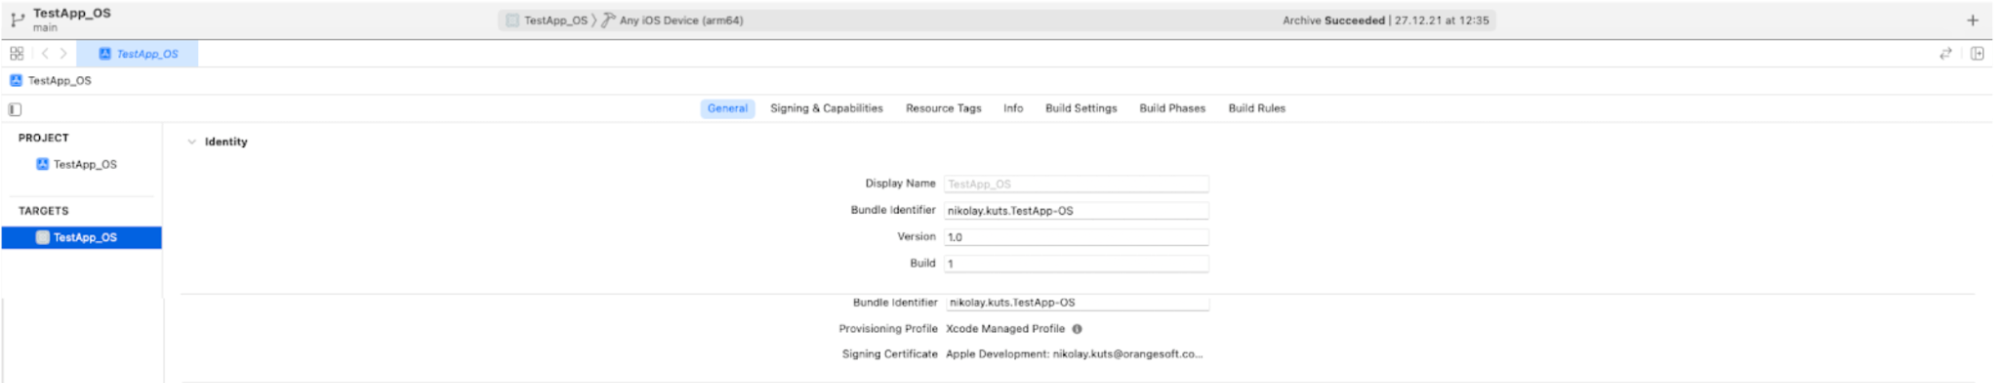Click the Provisioning Profile info icon
This screenshot has height=383, width=1999.
(1077, 329)
